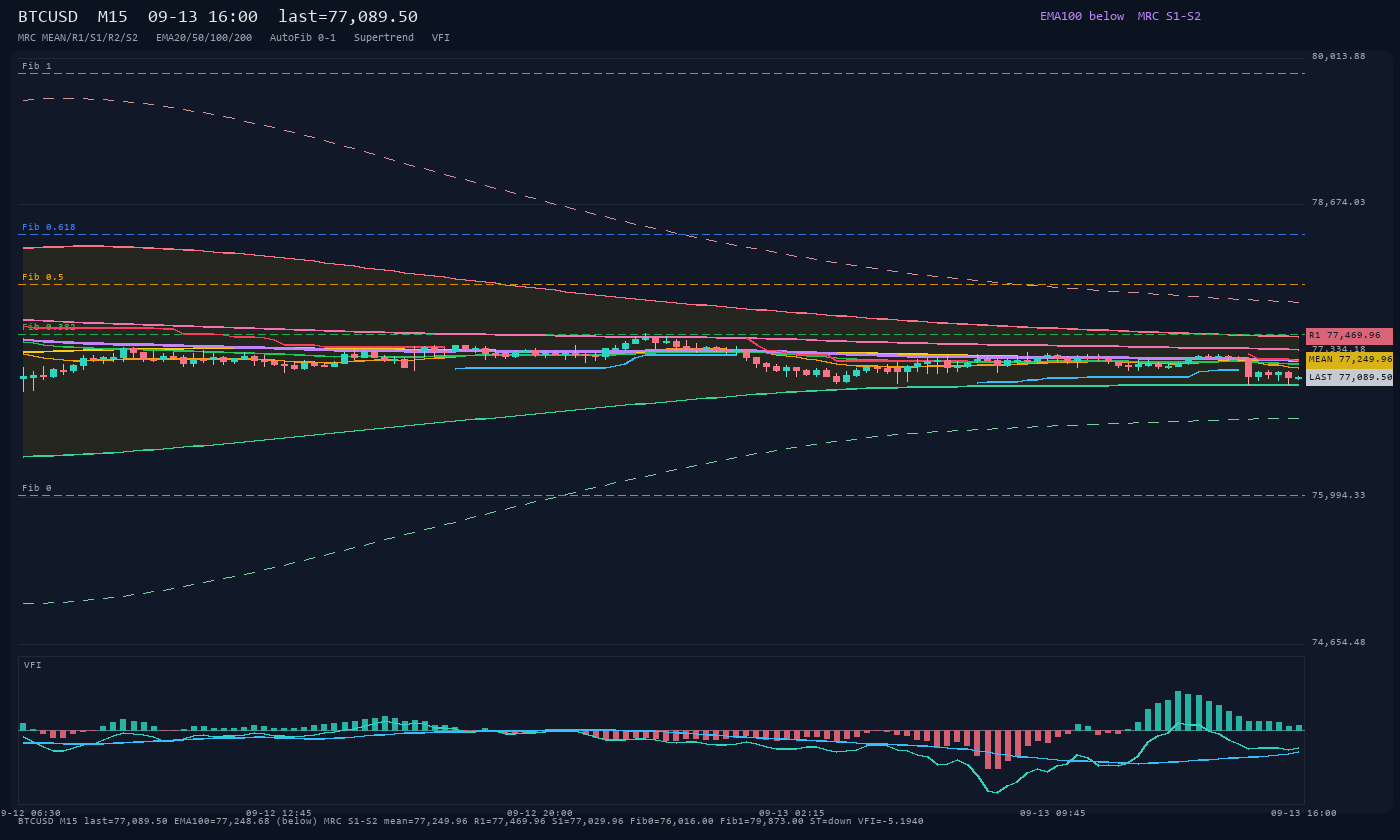The height and width of the screenshot is (840, 1400).
Task: Click the BTCUSD symbol in the chart title
Action: click(x=48, y=16)
